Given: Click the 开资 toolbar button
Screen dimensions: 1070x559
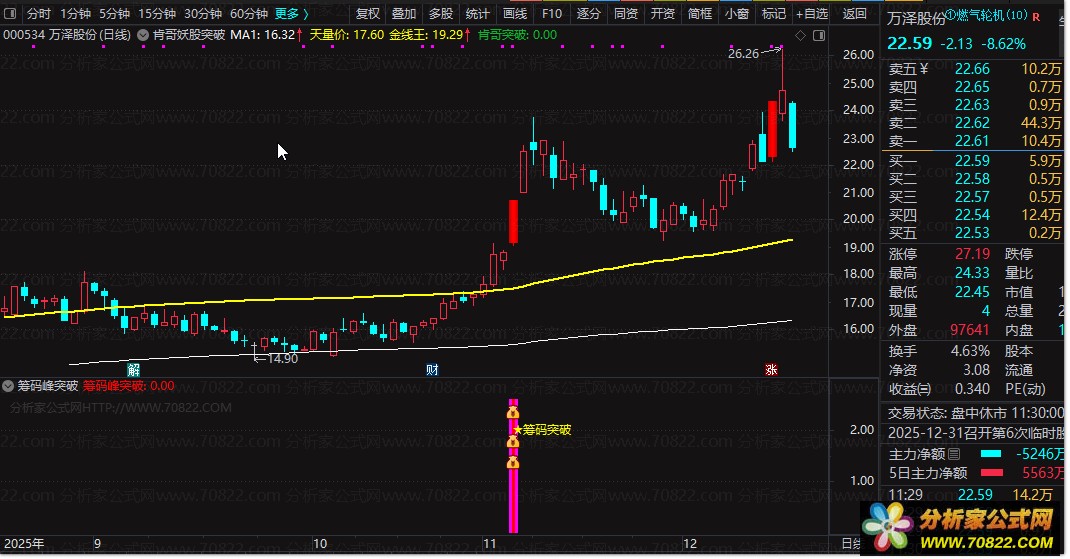Looking at the screenshot, I should [663, 14].
